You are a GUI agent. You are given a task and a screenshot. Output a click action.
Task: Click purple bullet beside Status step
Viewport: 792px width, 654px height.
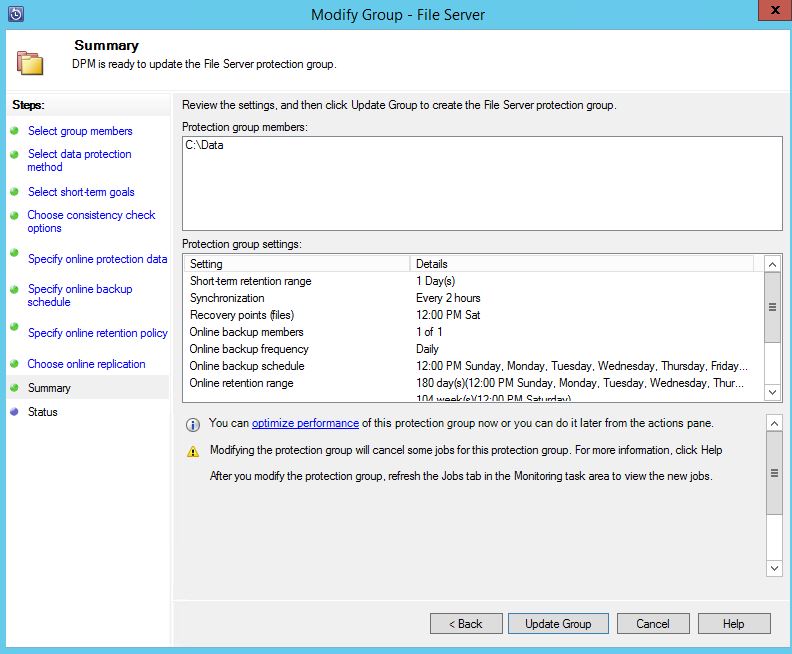[x=14, y=411]
